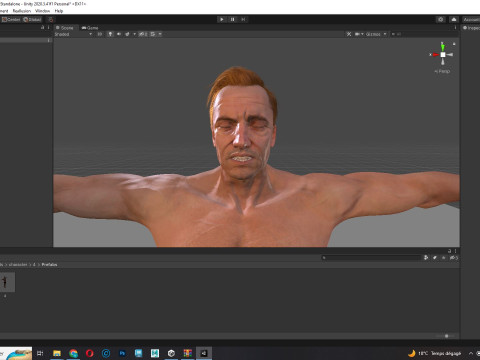Toggle hidden objects visibility count icon
The width and height of the screenshot is (480, 360).
pyautogui.click(x=143, y=34)
